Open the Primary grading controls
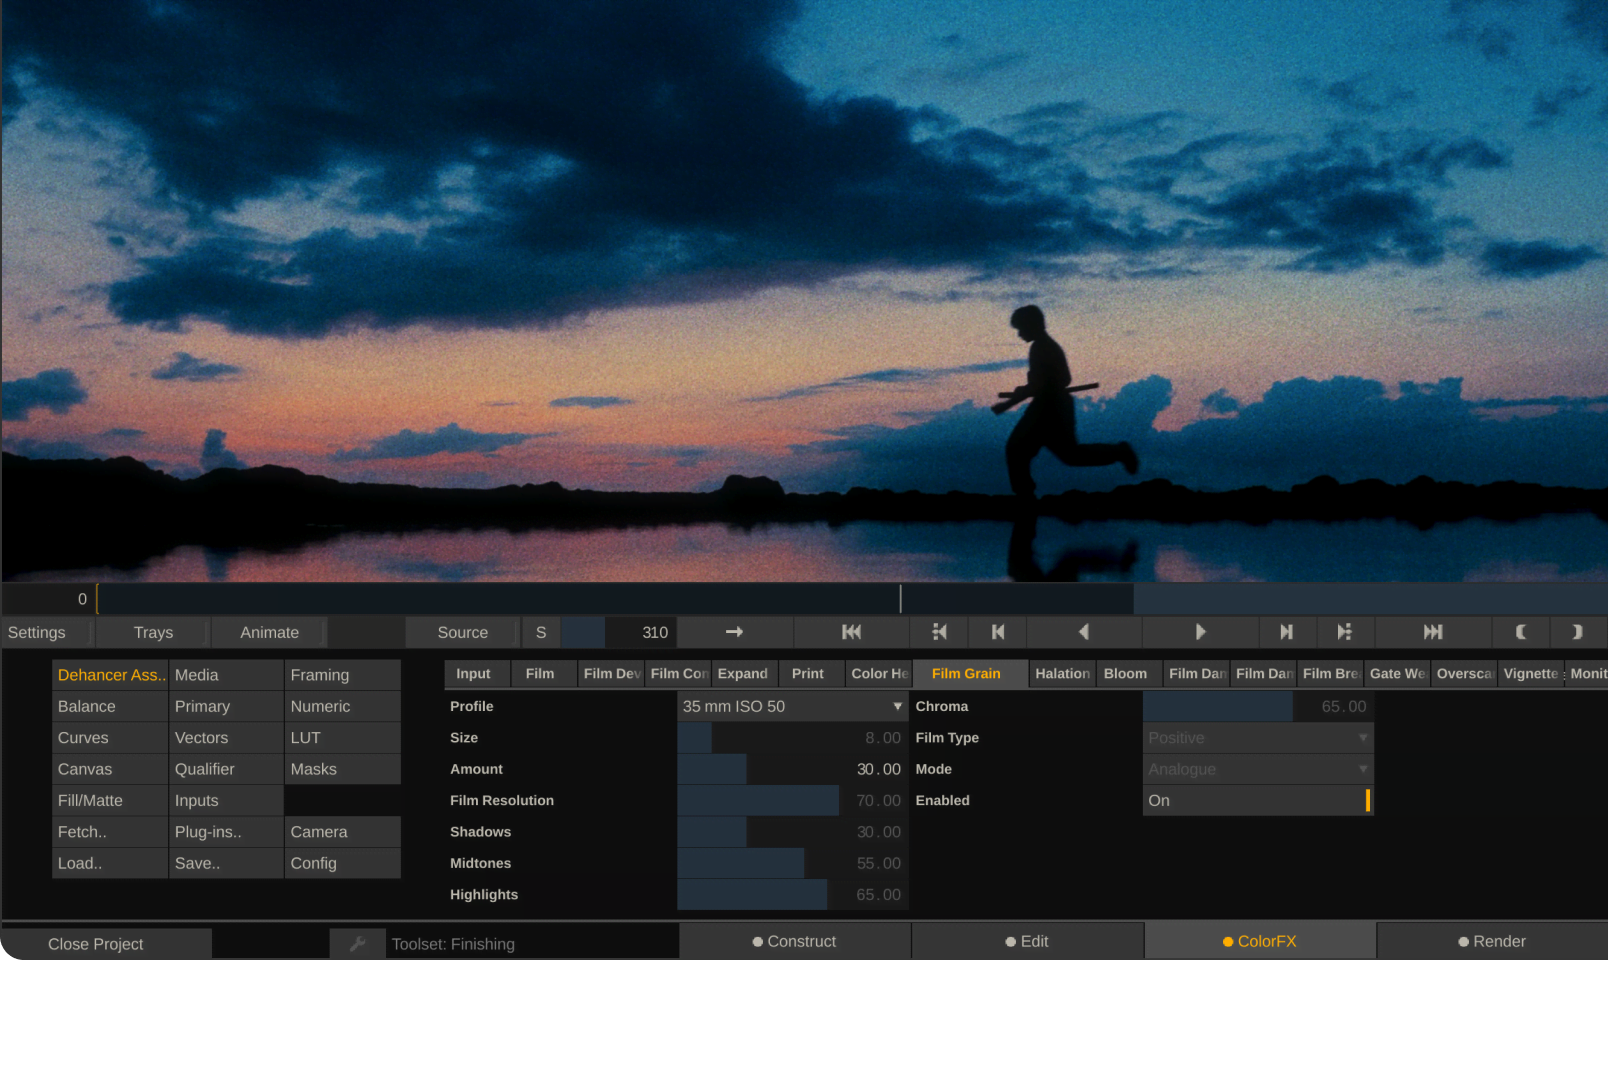Viewport: 1608px width, 1080px height. point(226,706)
